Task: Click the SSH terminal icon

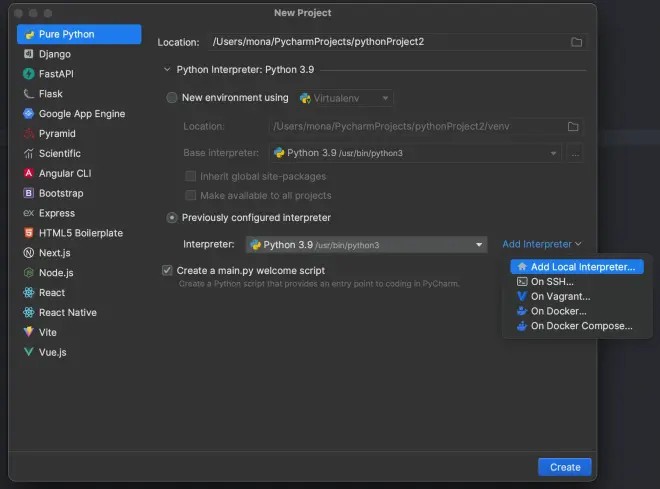Action: coord(522,282)
